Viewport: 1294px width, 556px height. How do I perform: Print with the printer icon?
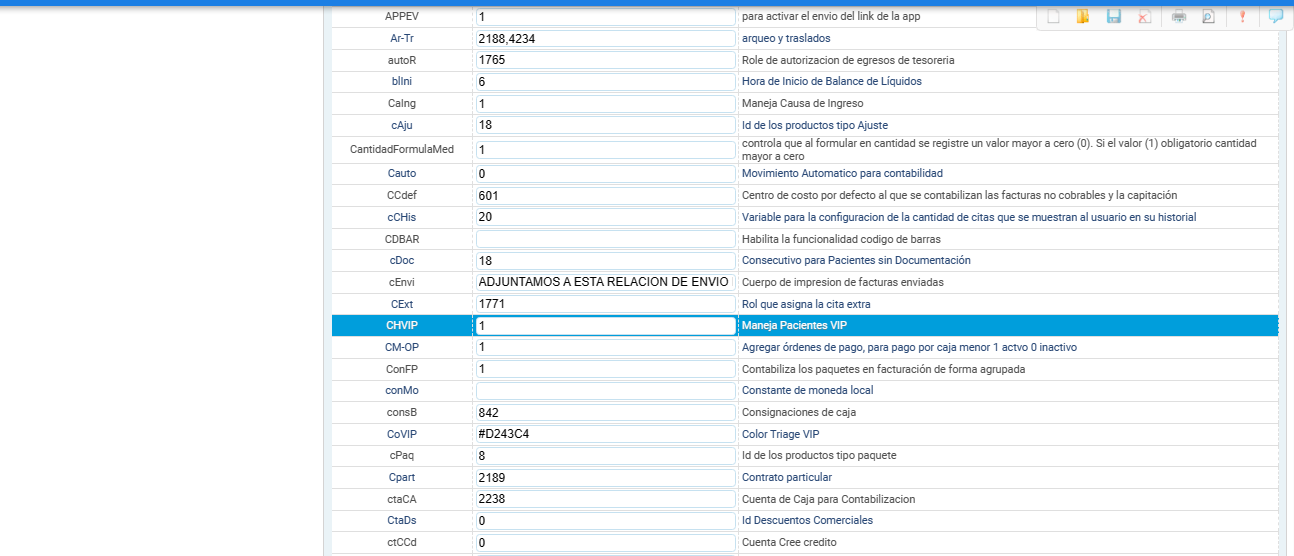1179,16
